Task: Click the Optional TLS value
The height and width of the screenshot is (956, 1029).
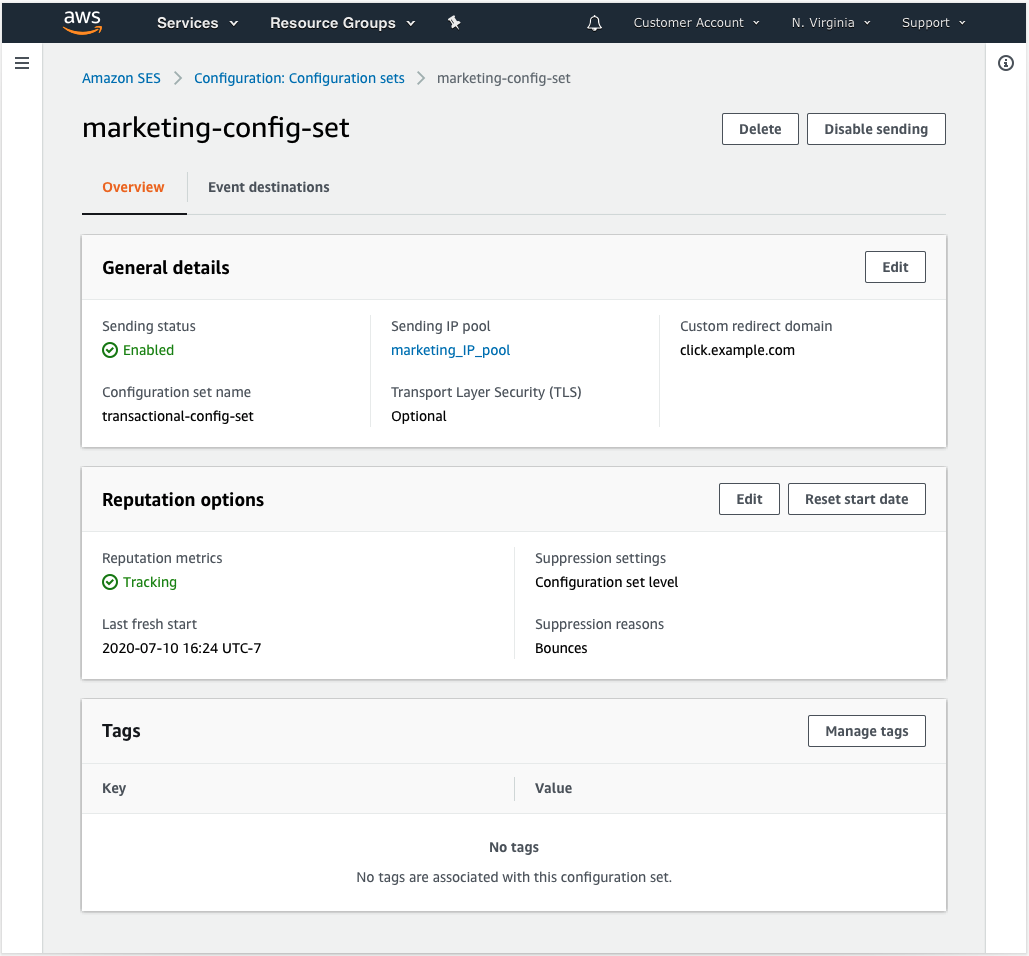Action: coord(419,416)
